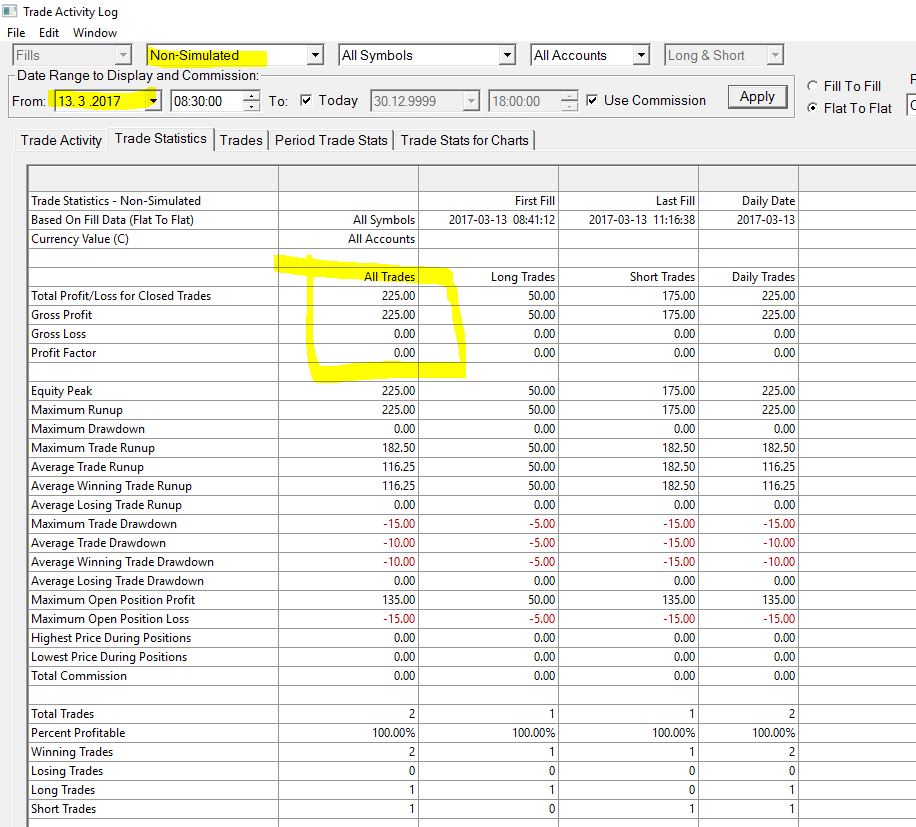This screenshot has height=827, width=916.
Task: Click the Currency Value (C) row label
Action: (x=80, y=239)
